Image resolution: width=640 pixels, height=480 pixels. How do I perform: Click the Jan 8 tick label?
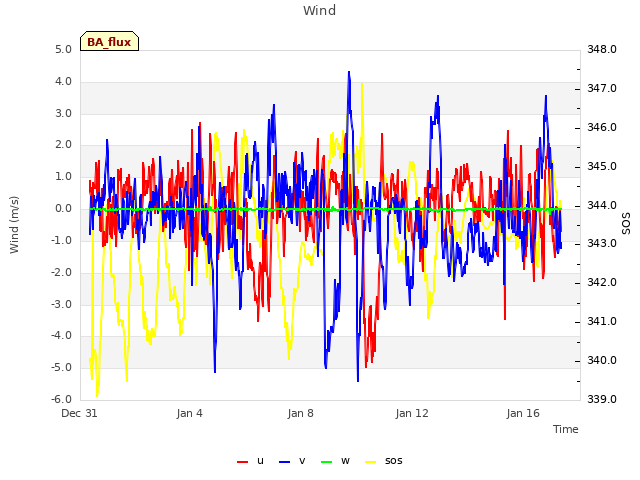[300, 413]
